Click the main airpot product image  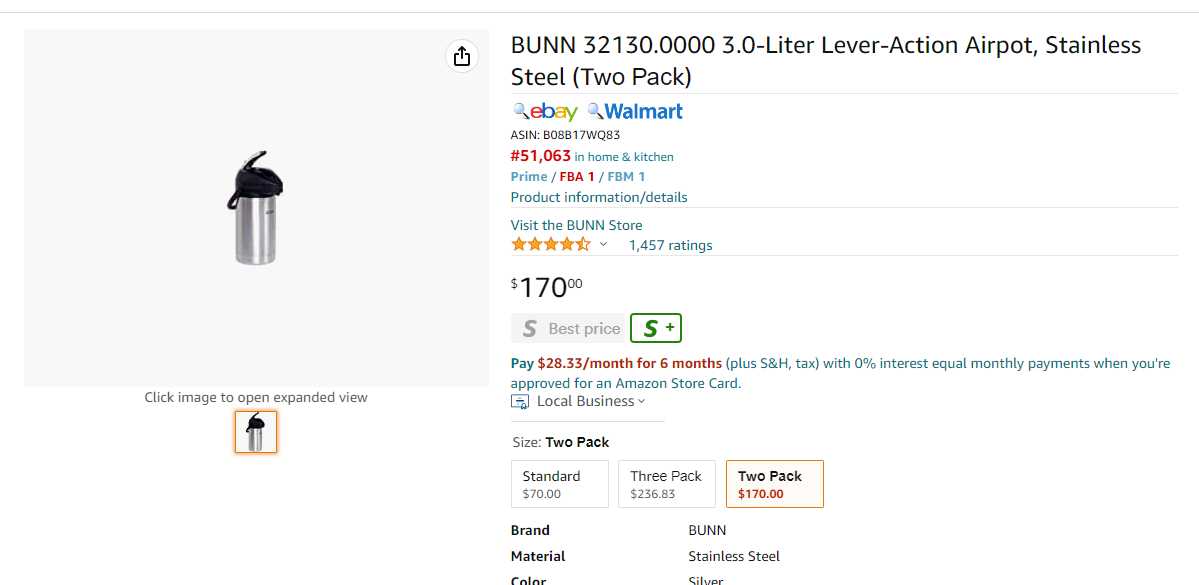[x=256, y=207]
